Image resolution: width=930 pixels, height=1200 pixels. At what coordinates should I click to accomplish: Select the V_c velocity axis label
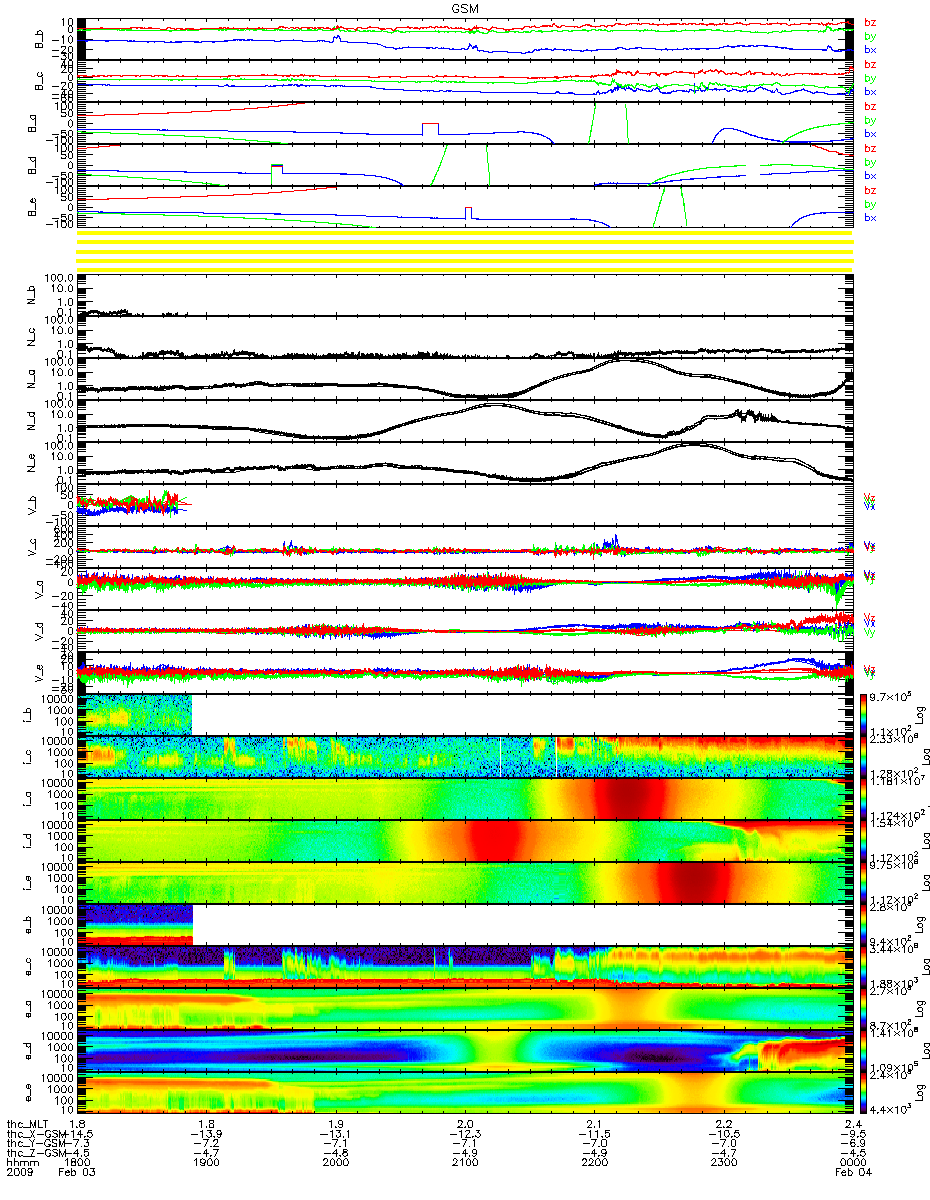33,548
